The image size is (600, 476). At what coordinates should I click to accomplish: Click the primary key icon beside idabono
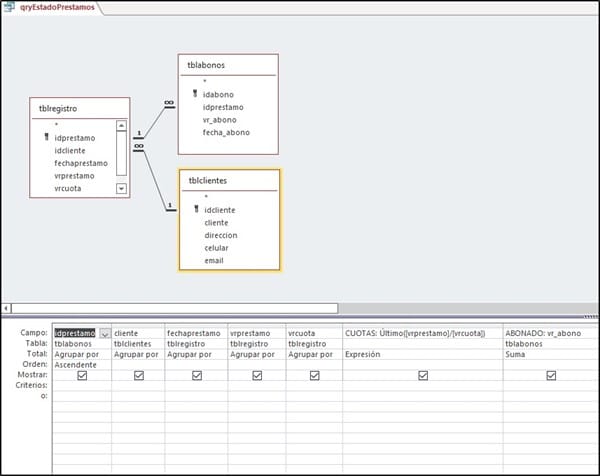point(197,94)
